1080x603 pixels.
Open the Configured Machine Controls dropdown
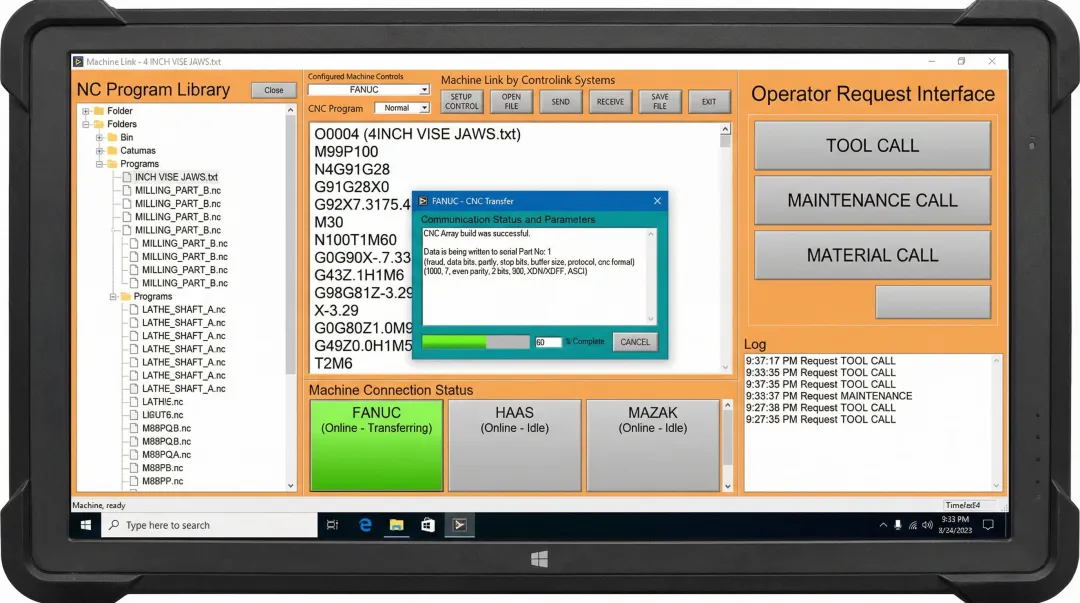pyautogui.click(x=424, y=89)
